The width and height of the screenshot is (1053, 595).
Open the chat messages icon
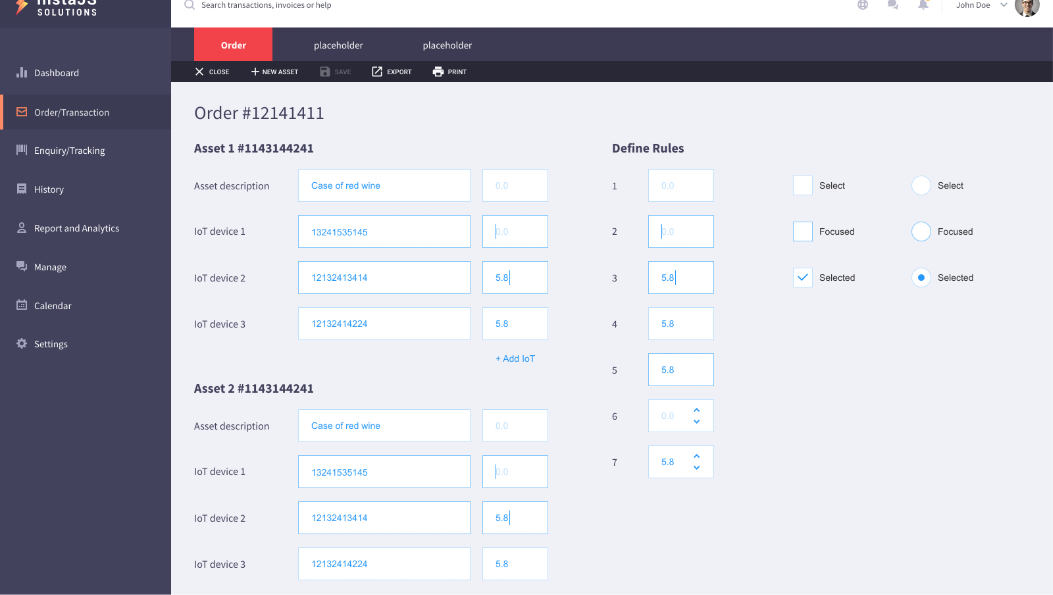click(x=893, y=5)
